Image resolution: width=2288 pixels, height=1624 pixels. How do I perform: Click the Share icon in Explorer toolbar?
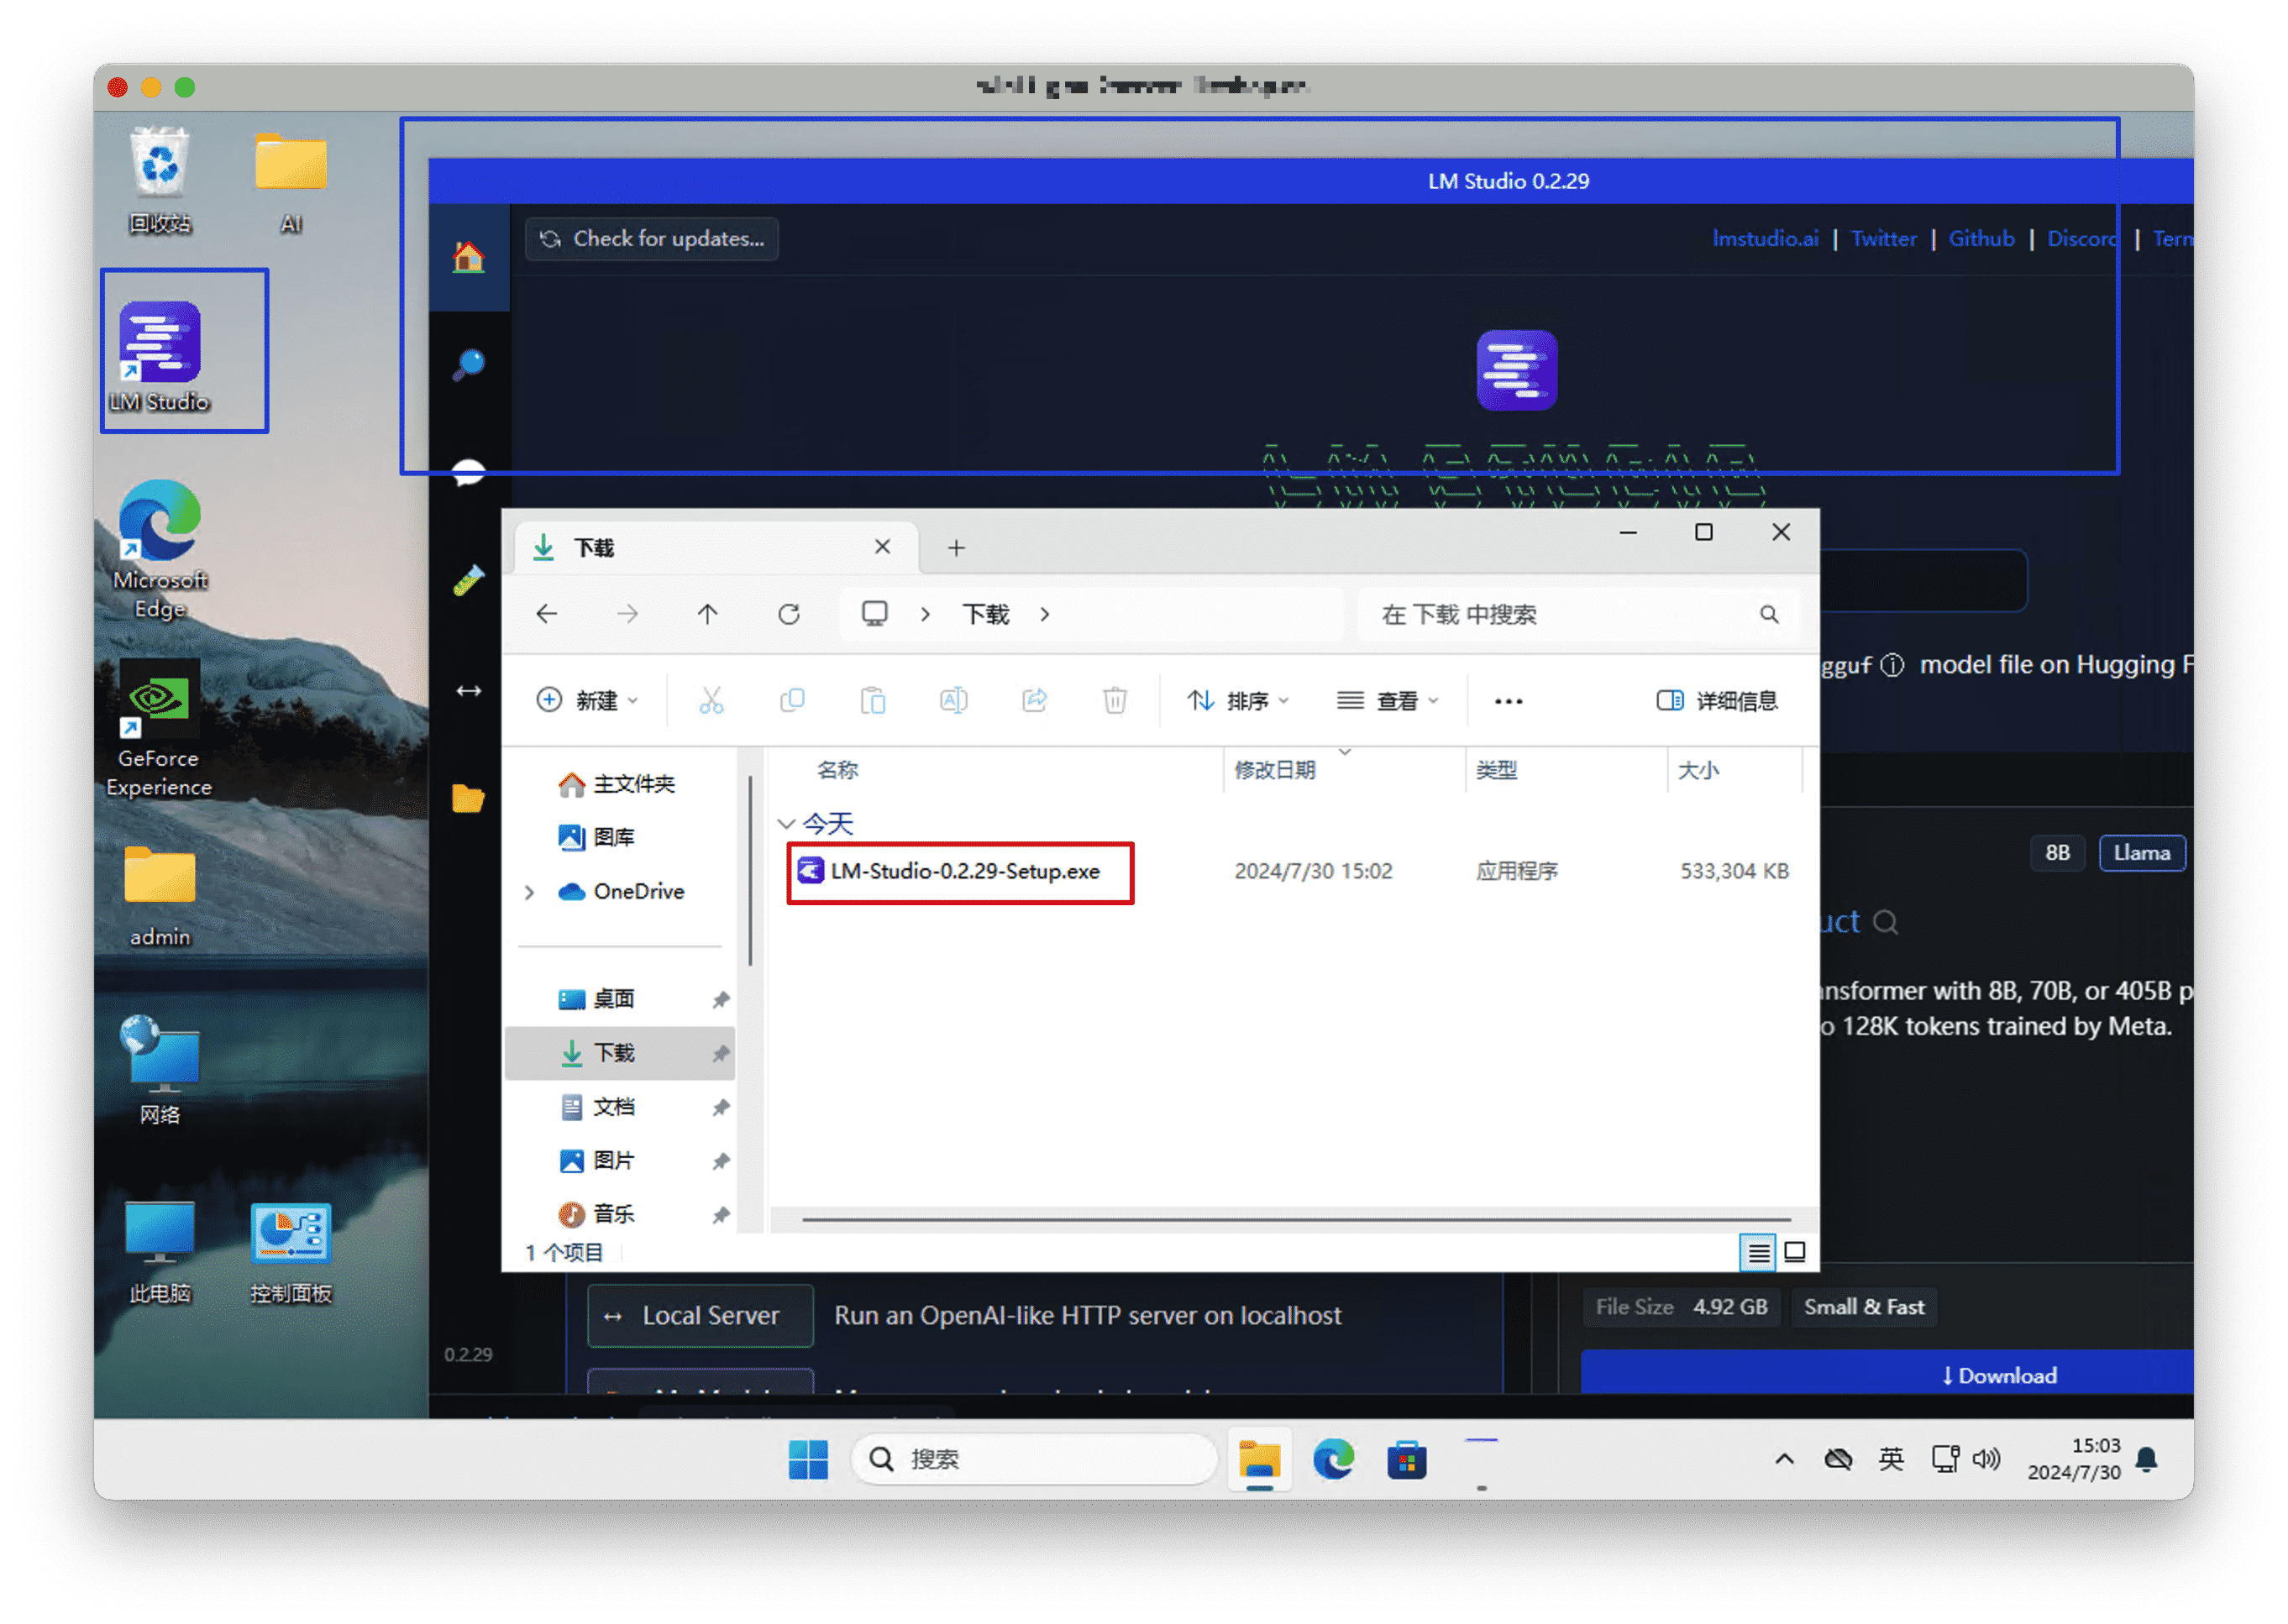(1034, 700)
